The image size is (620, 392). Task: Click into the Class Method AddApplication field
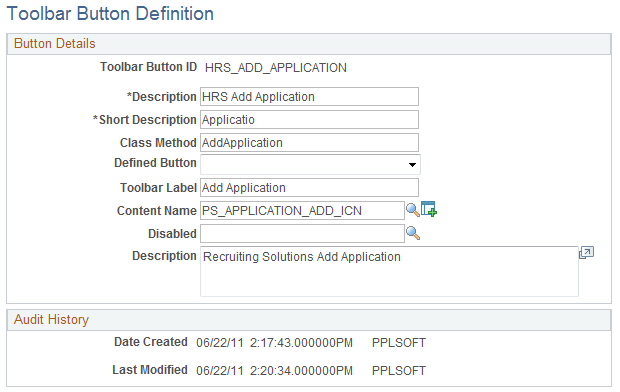point(309,142)
